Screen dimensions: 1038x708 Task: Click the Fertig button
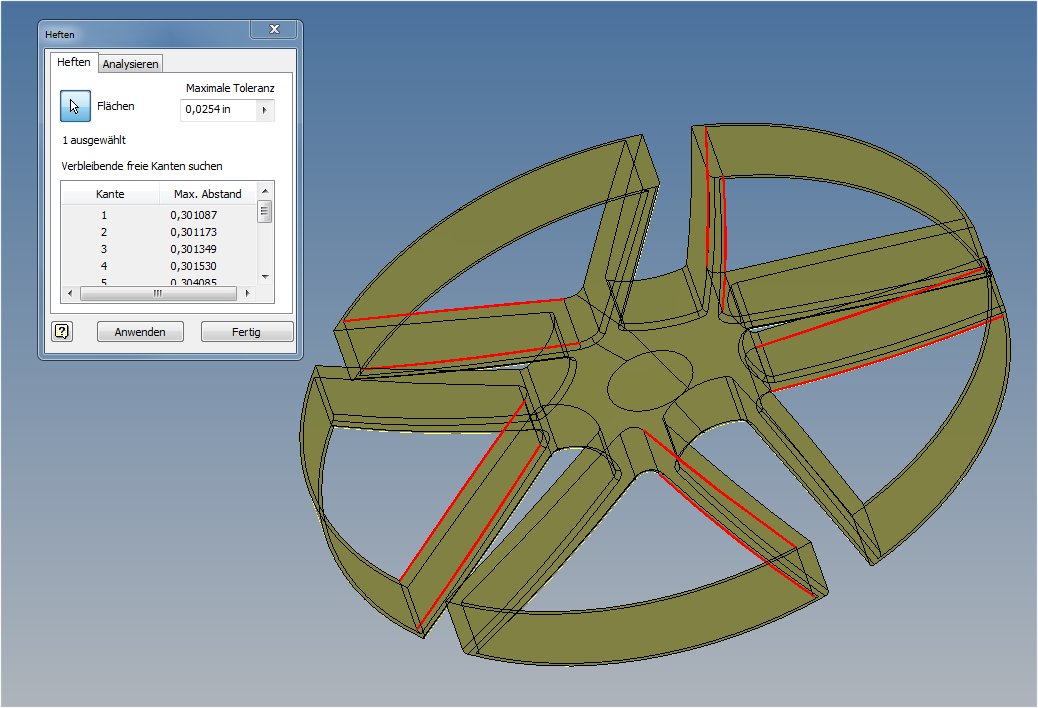[x=246, y=332]
